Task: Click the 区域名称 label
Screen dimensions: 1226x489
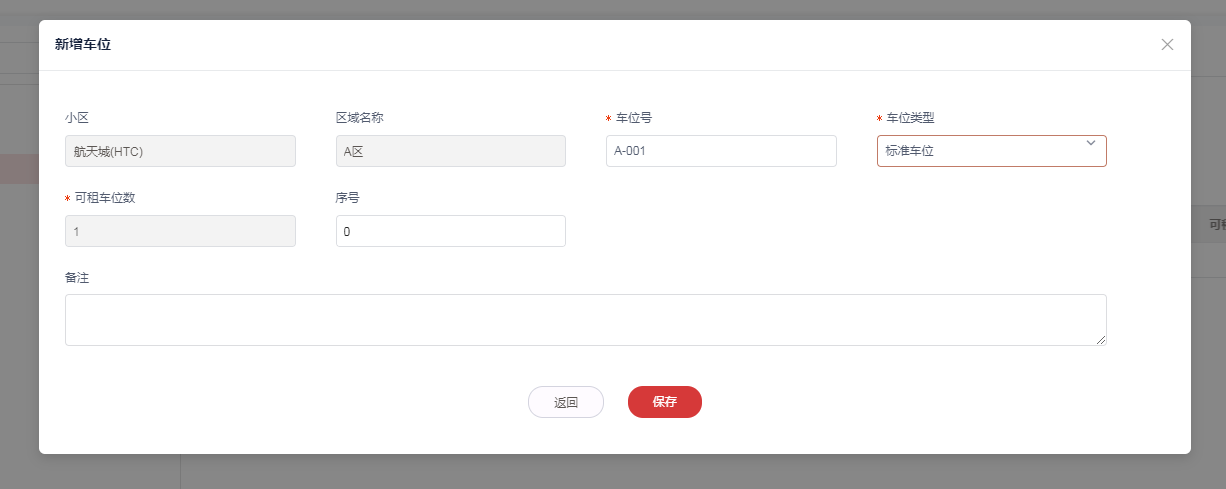Action: (359, 118)
